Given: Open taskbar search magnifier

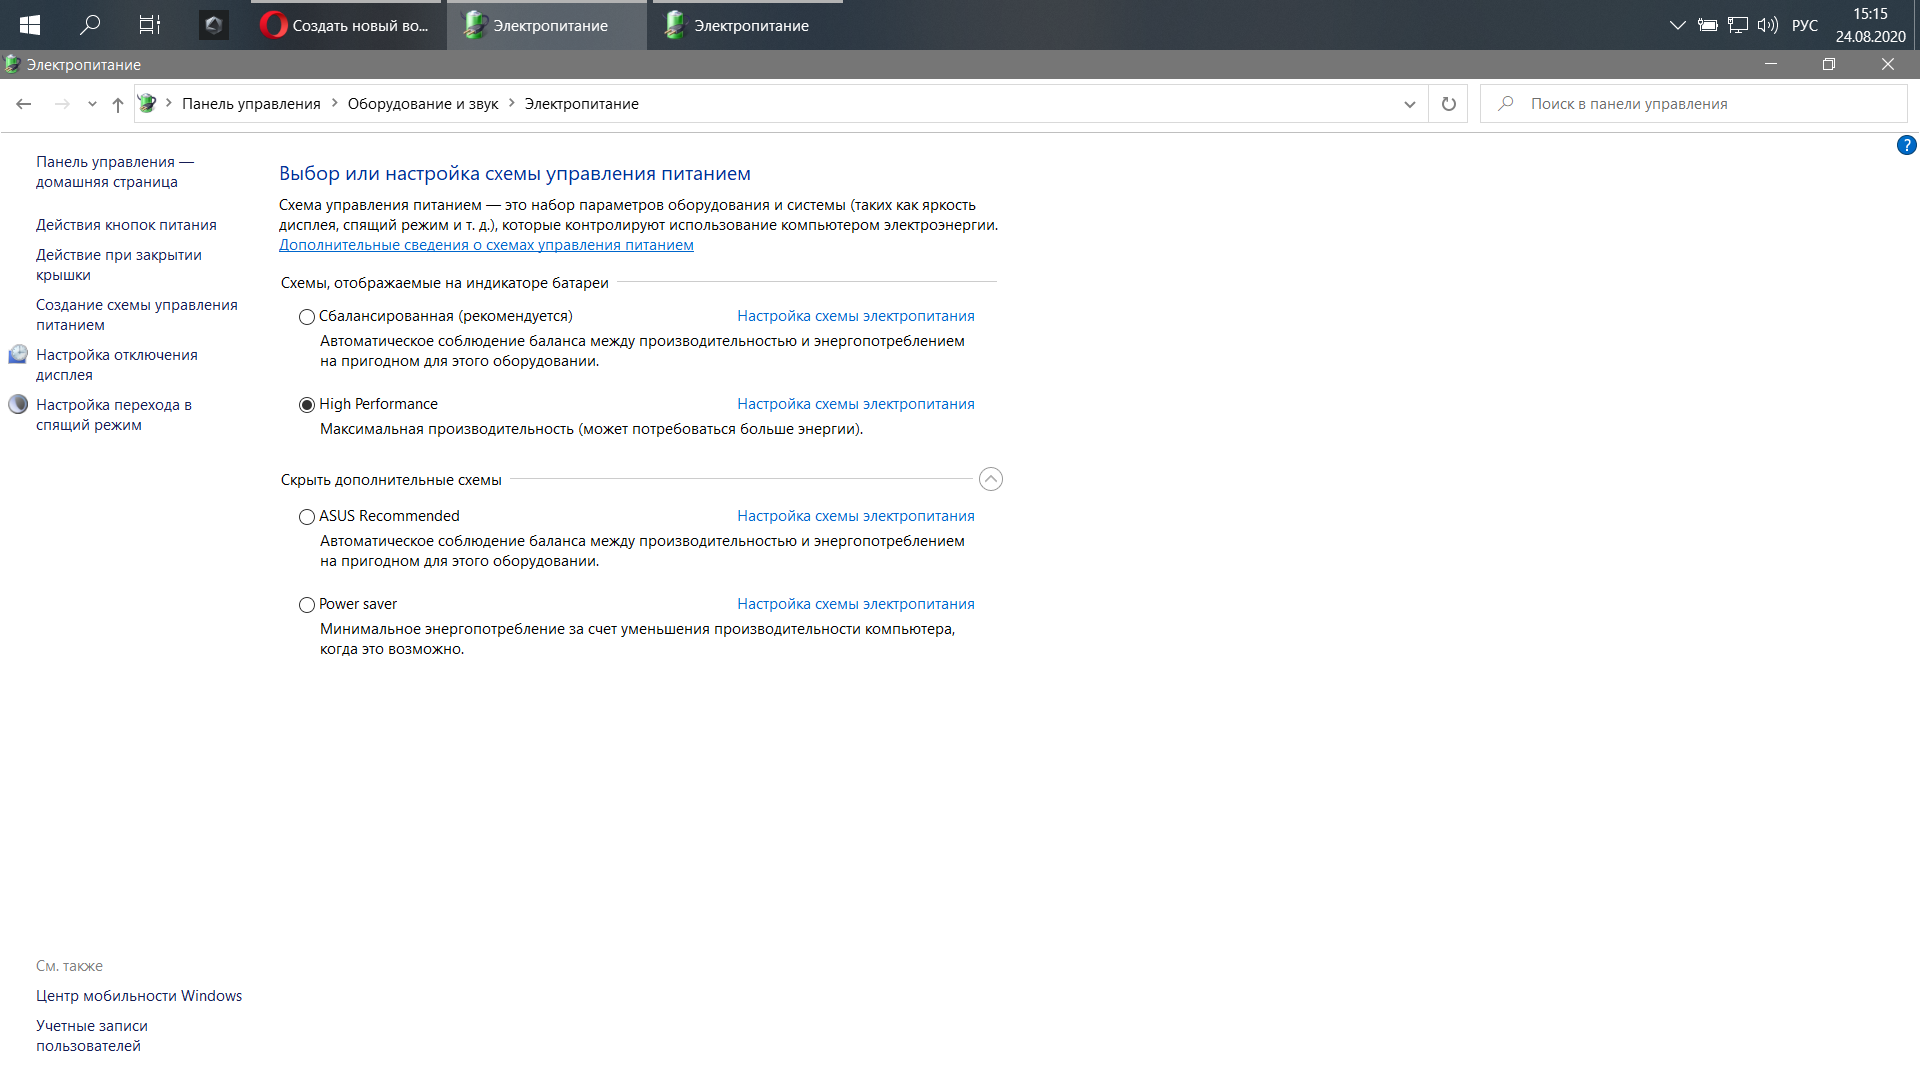Looking at the screenshot, I should point(90,25).
